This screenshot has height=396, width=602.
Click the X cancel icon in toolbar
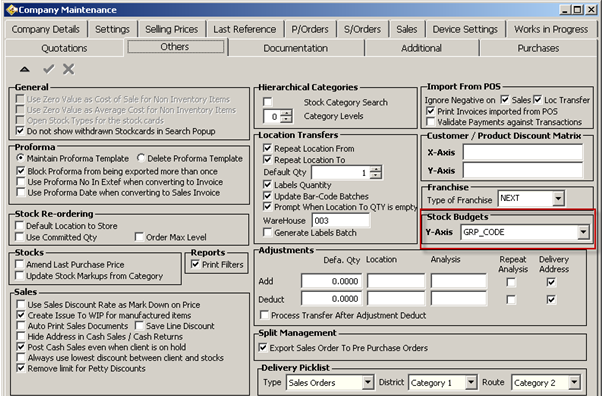click(x=69, y=69)
